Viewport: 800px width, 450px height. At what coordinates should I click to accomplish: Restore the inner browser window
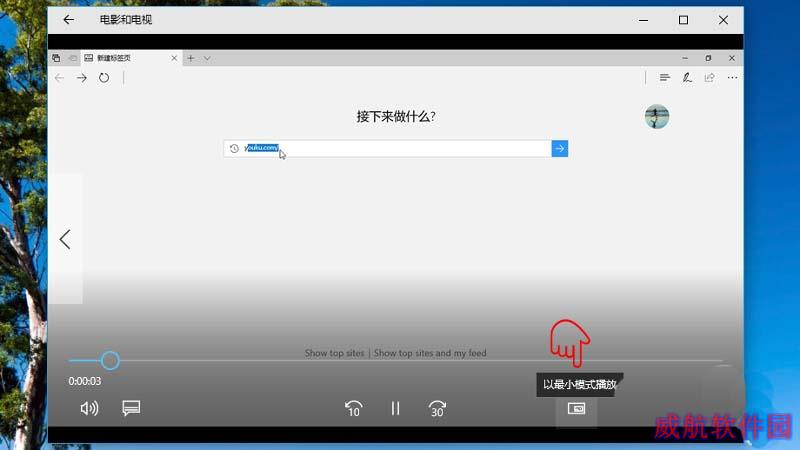[708, 58]
